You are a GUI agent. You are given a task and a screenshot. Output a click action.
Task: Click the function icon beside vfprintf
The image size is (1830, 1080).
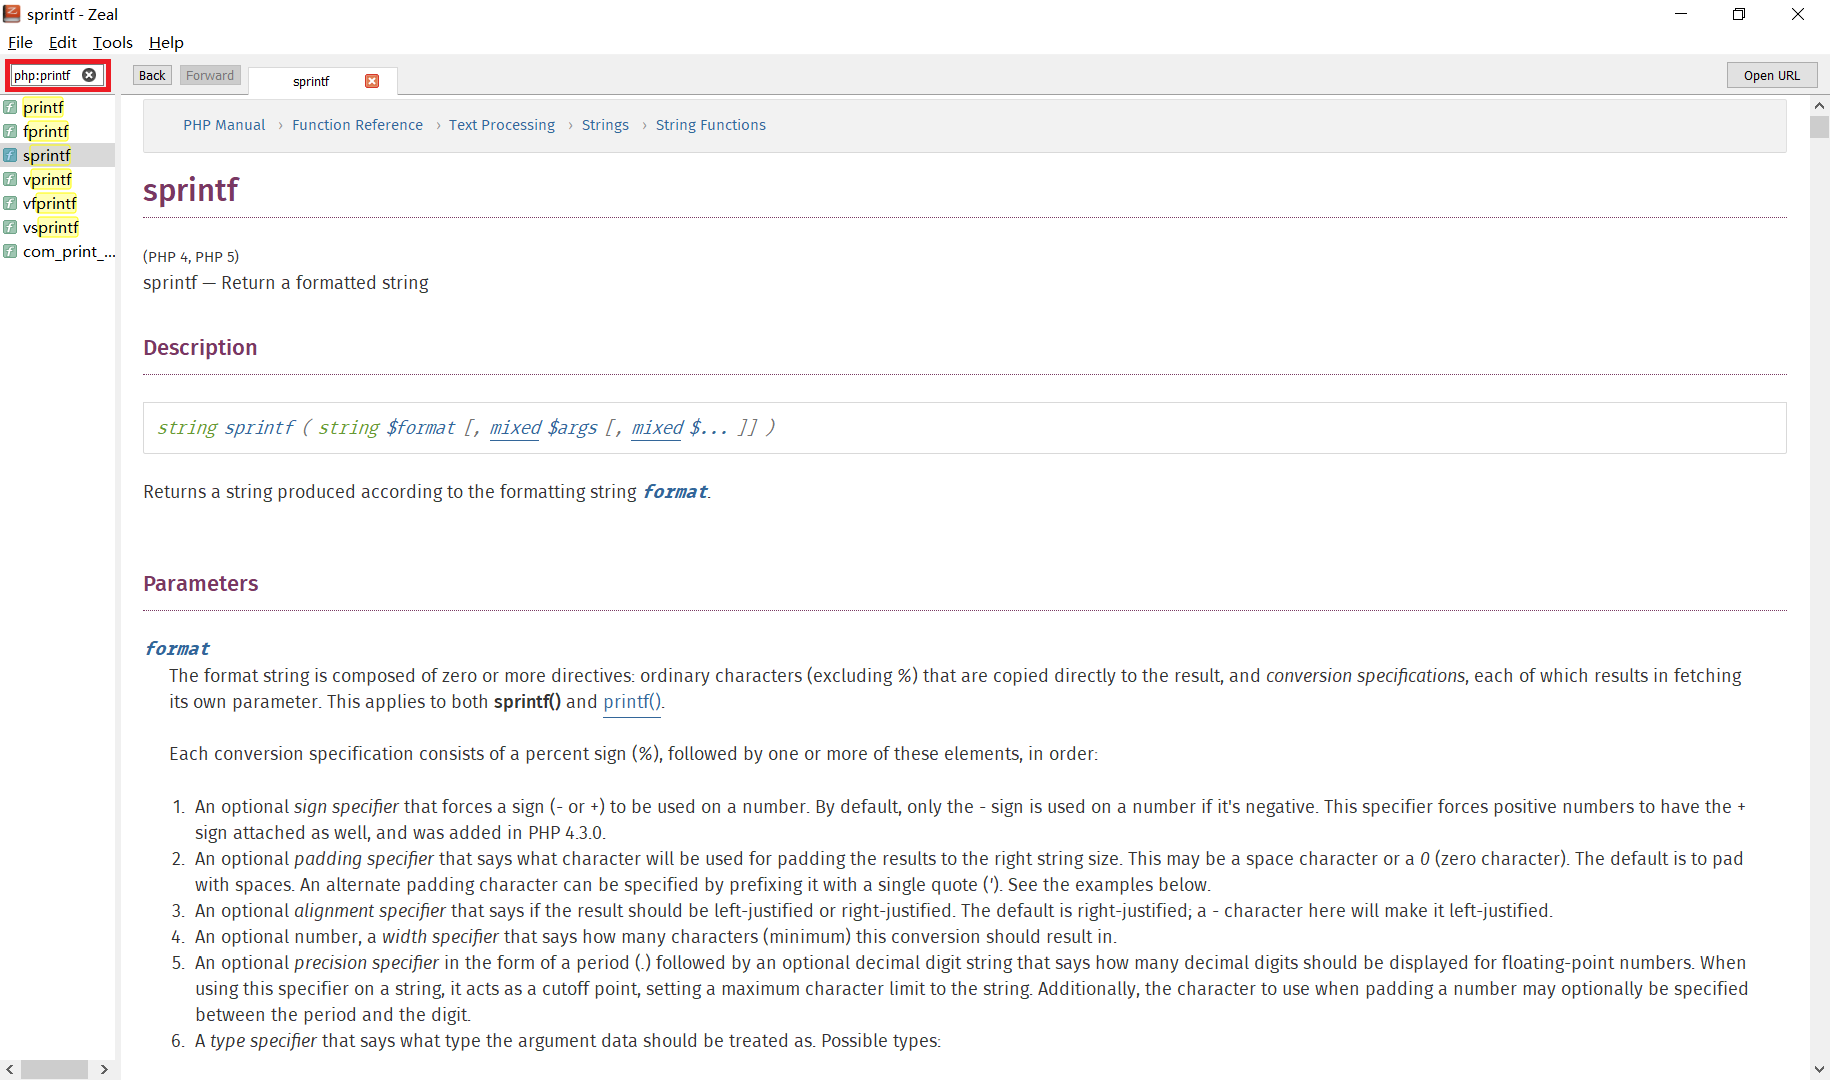point(10,203)
